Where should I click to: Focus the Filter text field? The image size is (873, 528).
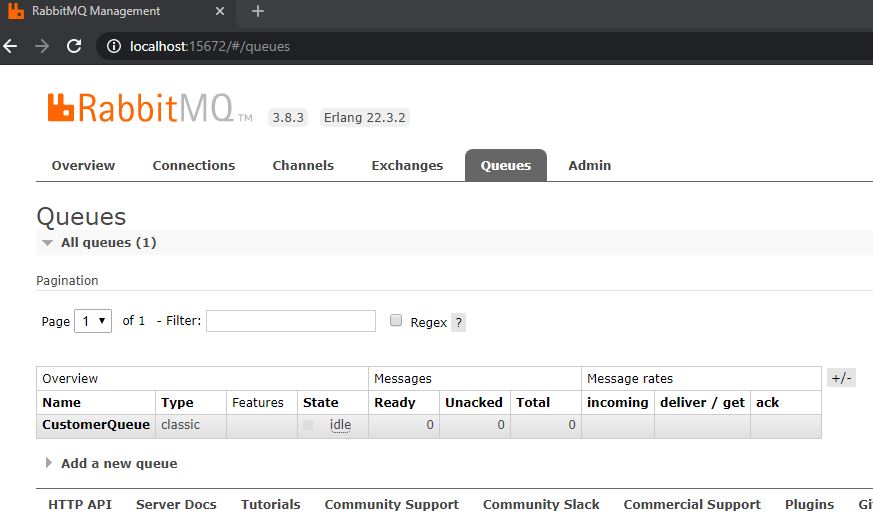point(291,321)
